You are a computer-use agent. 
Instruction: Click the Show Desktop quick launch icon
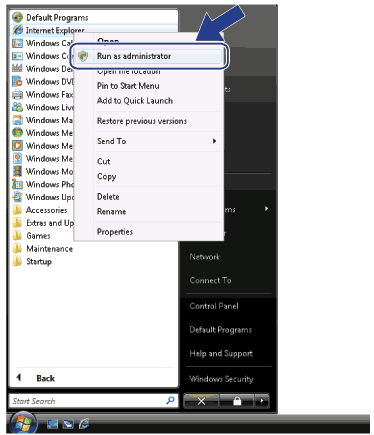pyautogui.click(x=52, y=424)
